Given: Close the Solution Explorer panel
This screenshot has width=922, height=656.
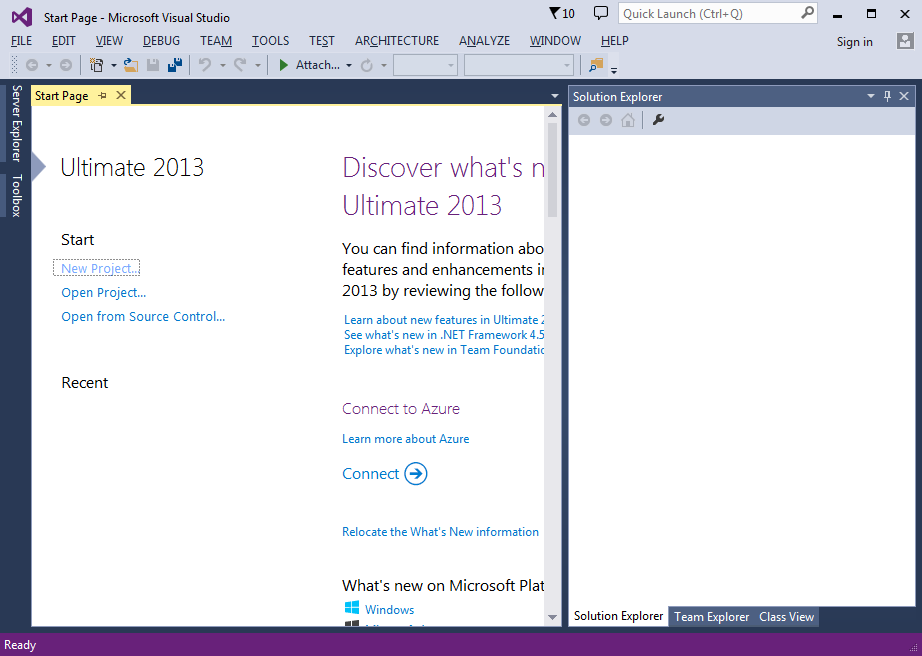Looking at the screenshot, I should coord(904,96).
